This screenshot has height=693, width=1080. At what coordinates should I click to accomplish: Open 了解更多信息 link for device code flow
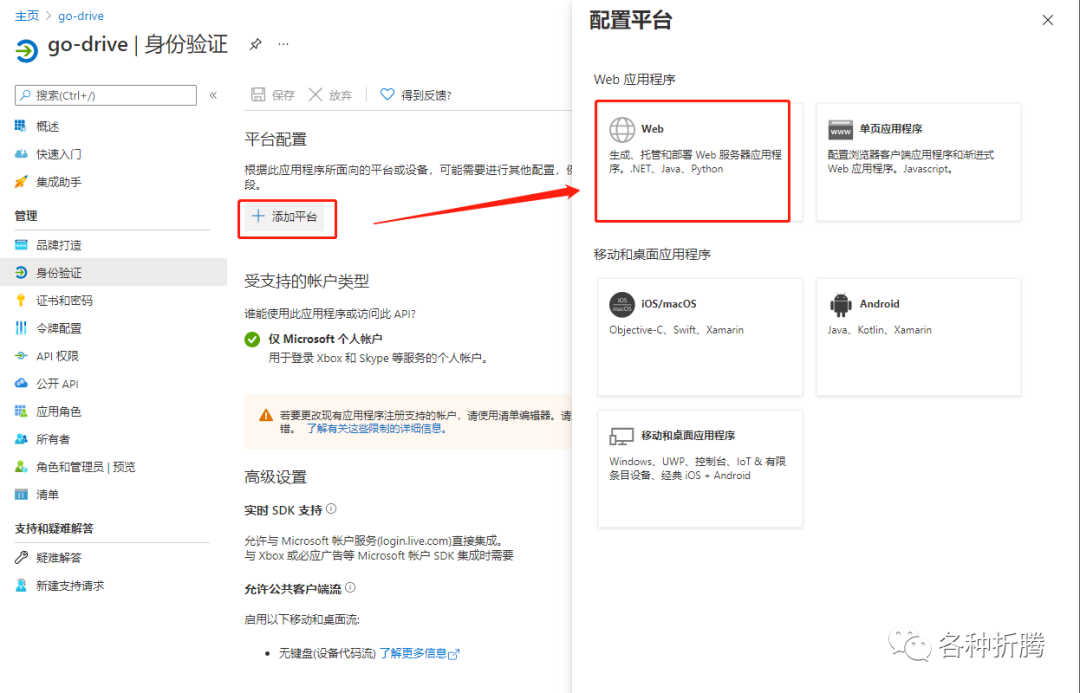click(x=419, y=653)
